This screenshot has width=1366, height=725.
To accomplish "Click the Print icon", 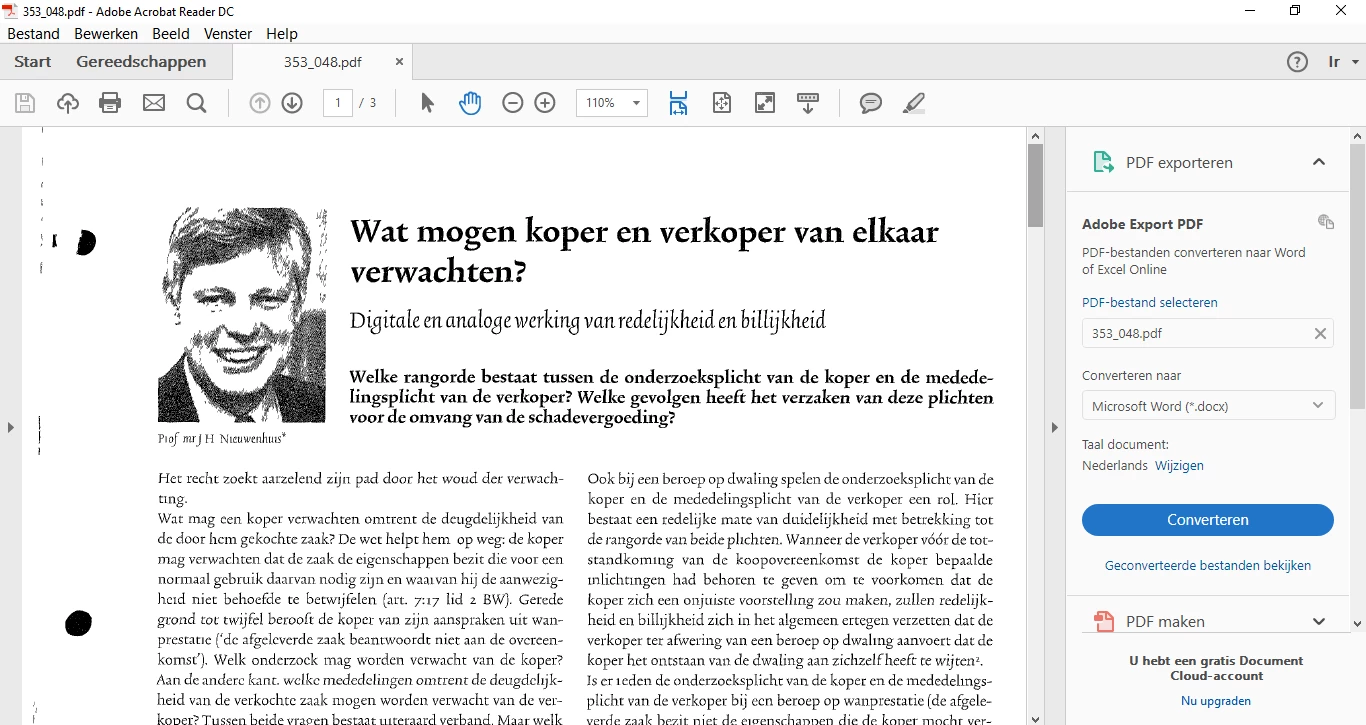I will [x=111, y=103].
